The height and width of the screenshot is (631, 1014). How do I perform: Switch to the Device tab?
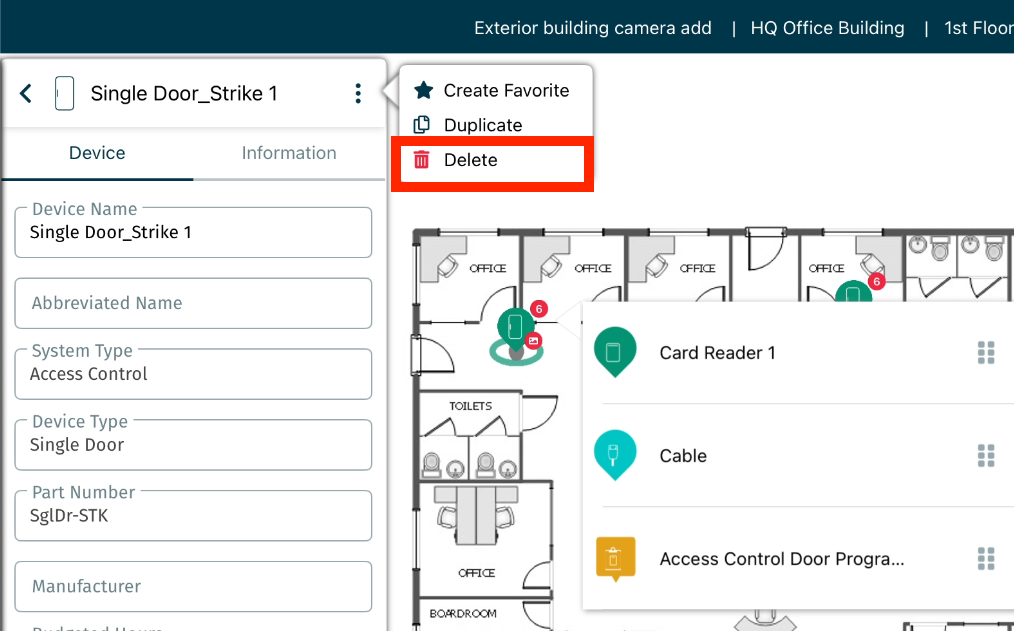97,153
